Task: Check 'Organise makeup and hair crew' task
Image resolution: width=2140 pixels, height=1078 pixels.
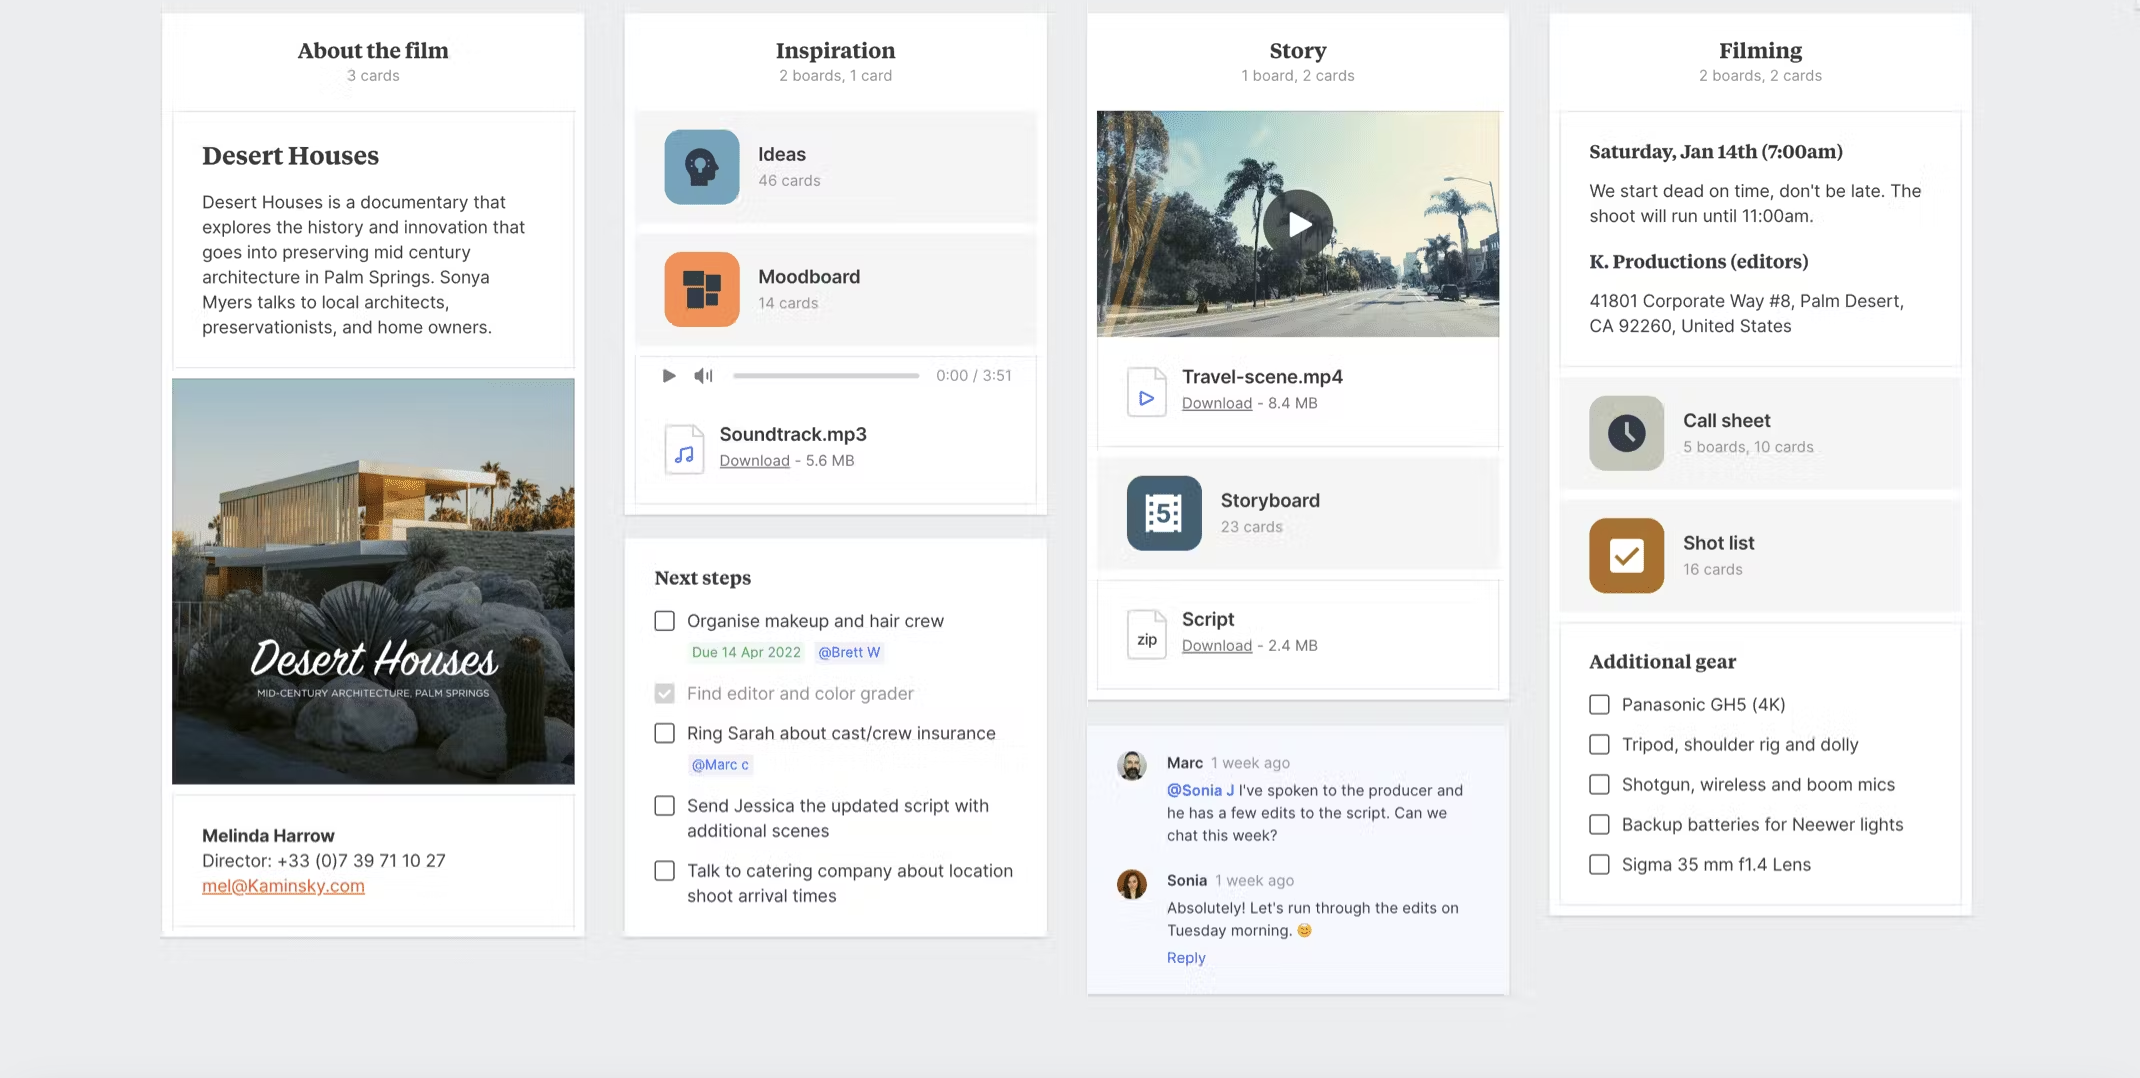Action: [664, 621]
